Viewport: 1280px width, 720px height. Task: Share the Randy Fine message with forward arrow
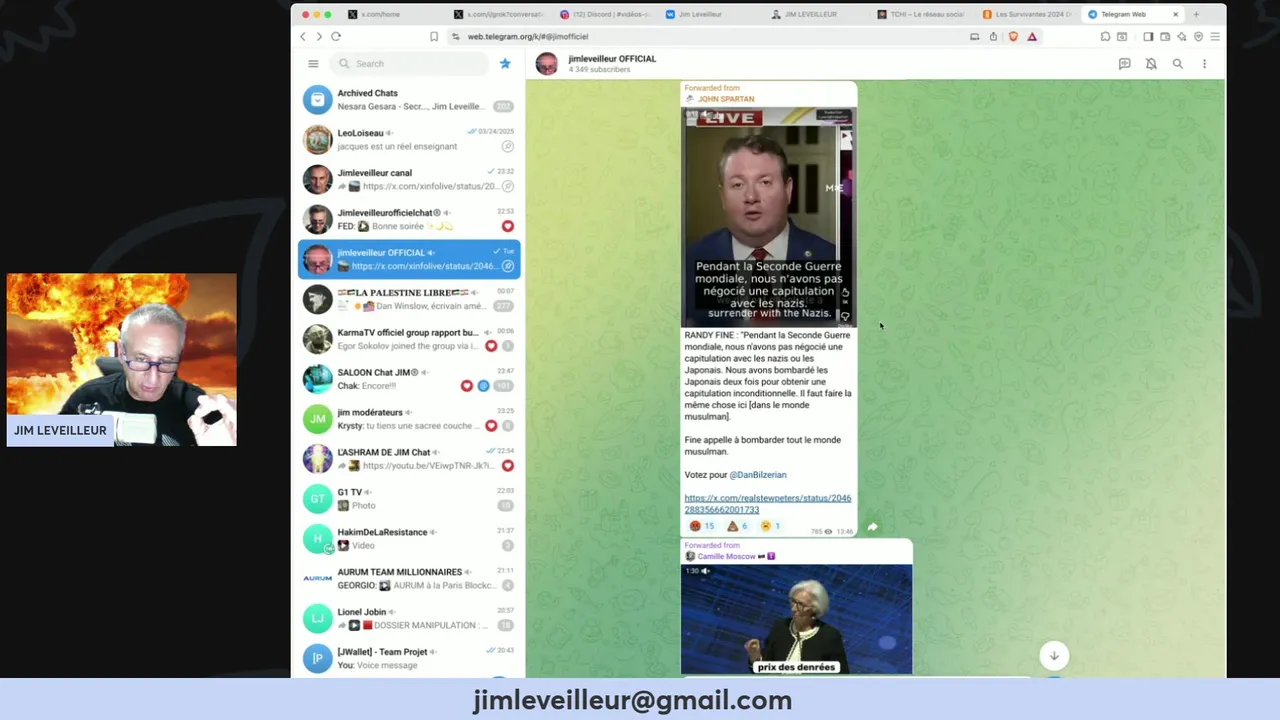tap(872, 527)
